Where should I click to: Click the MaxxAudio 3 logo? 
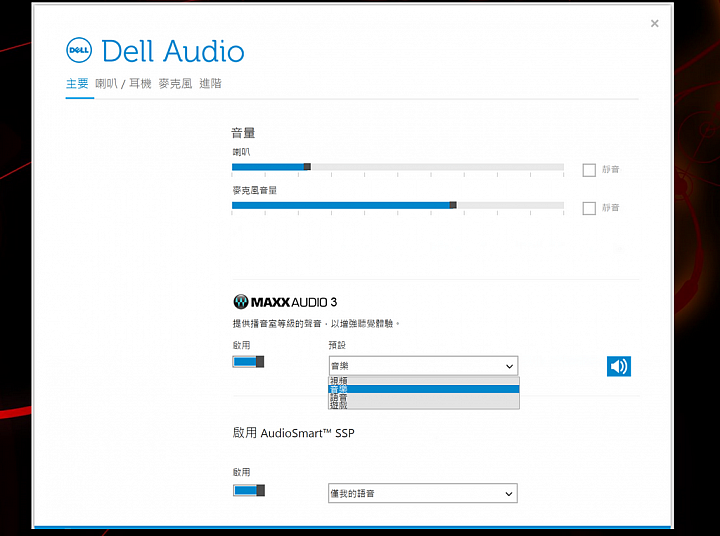click(285, 302)
